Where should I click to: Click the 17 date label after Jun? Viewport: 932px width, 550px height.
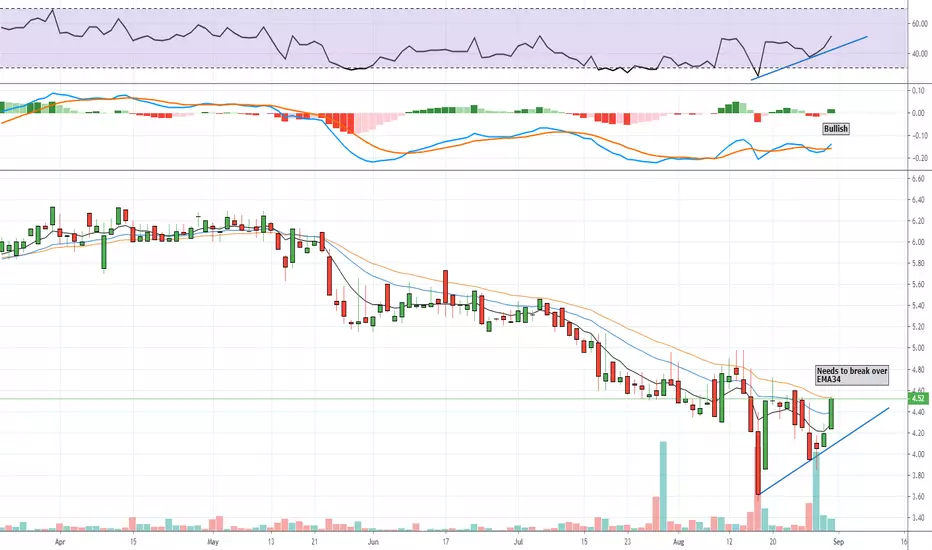pyautogui.click(x=446, y=542)
